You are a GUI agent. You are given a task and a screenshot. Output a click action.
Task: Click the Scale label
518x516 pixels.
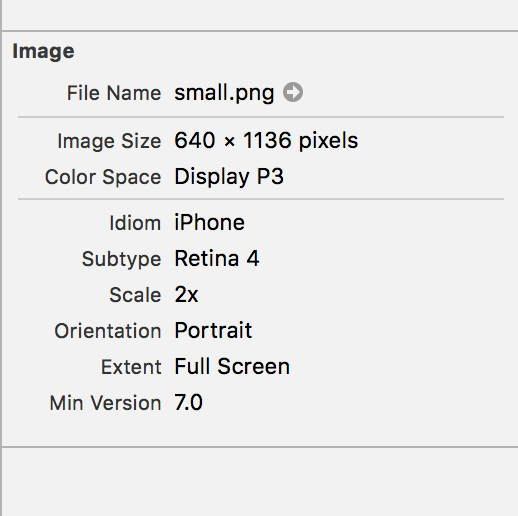point(135,295)
